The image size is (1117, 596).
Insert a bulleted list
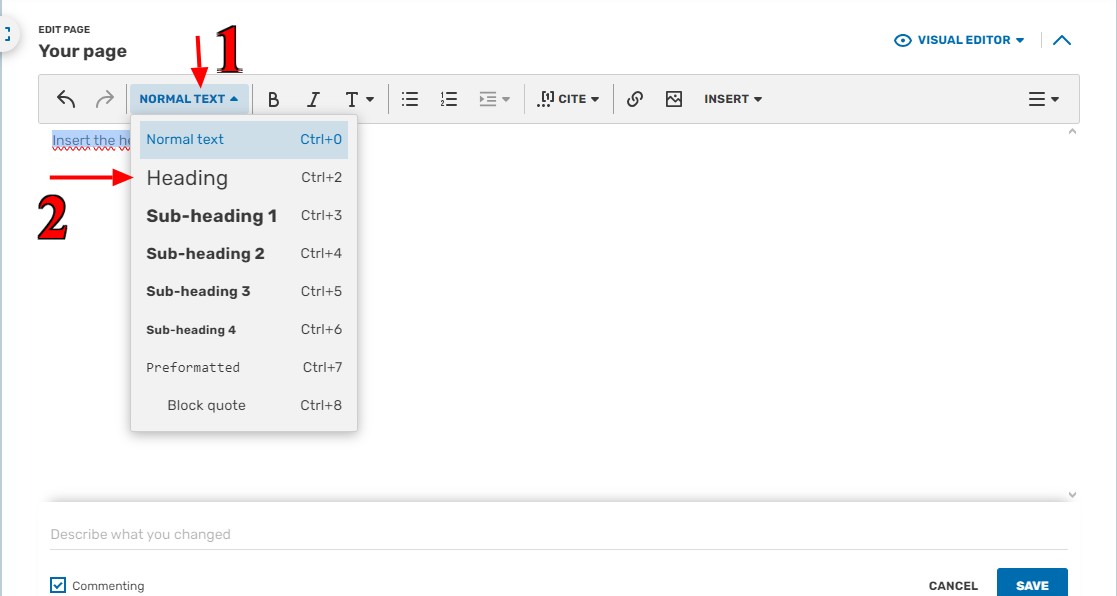[x=410, y=99]
